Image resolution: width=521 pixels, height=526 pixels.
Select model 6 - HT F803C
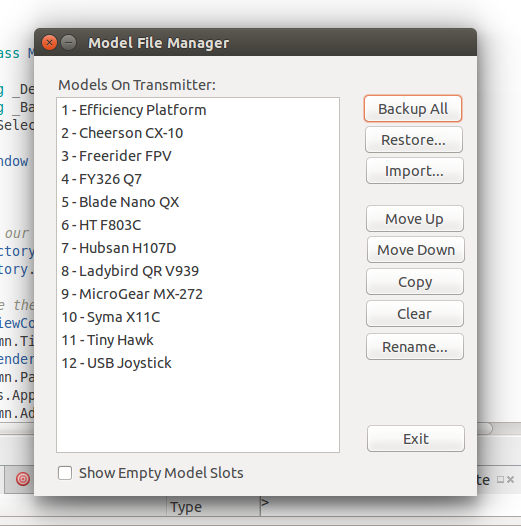[x=198, y=225]
